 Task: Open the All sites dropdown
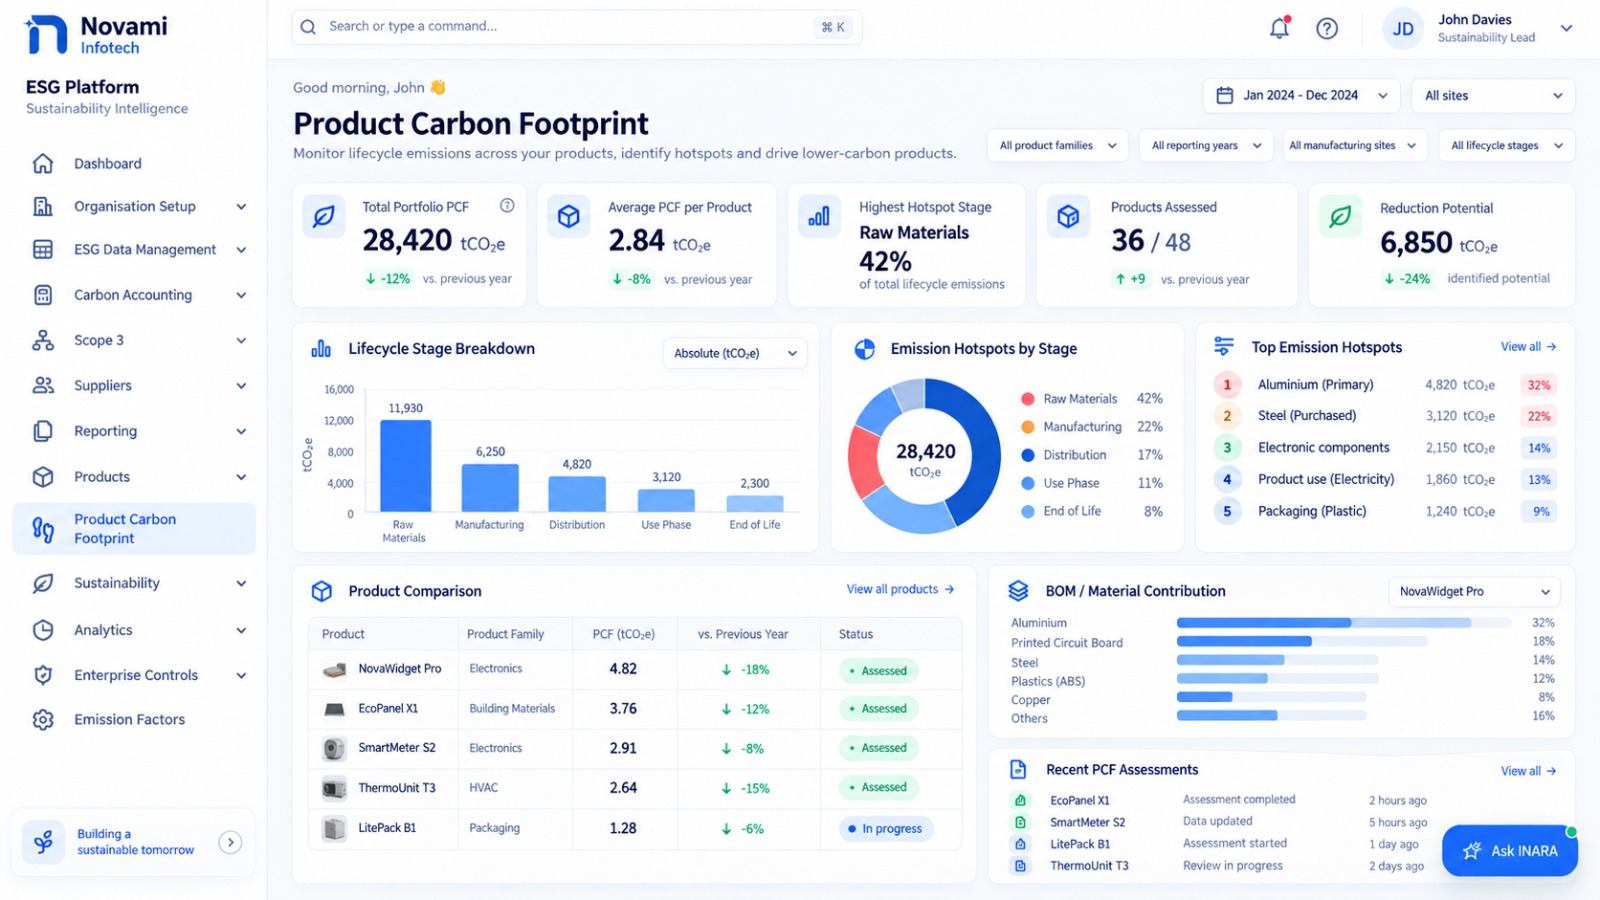[1494, 95]
